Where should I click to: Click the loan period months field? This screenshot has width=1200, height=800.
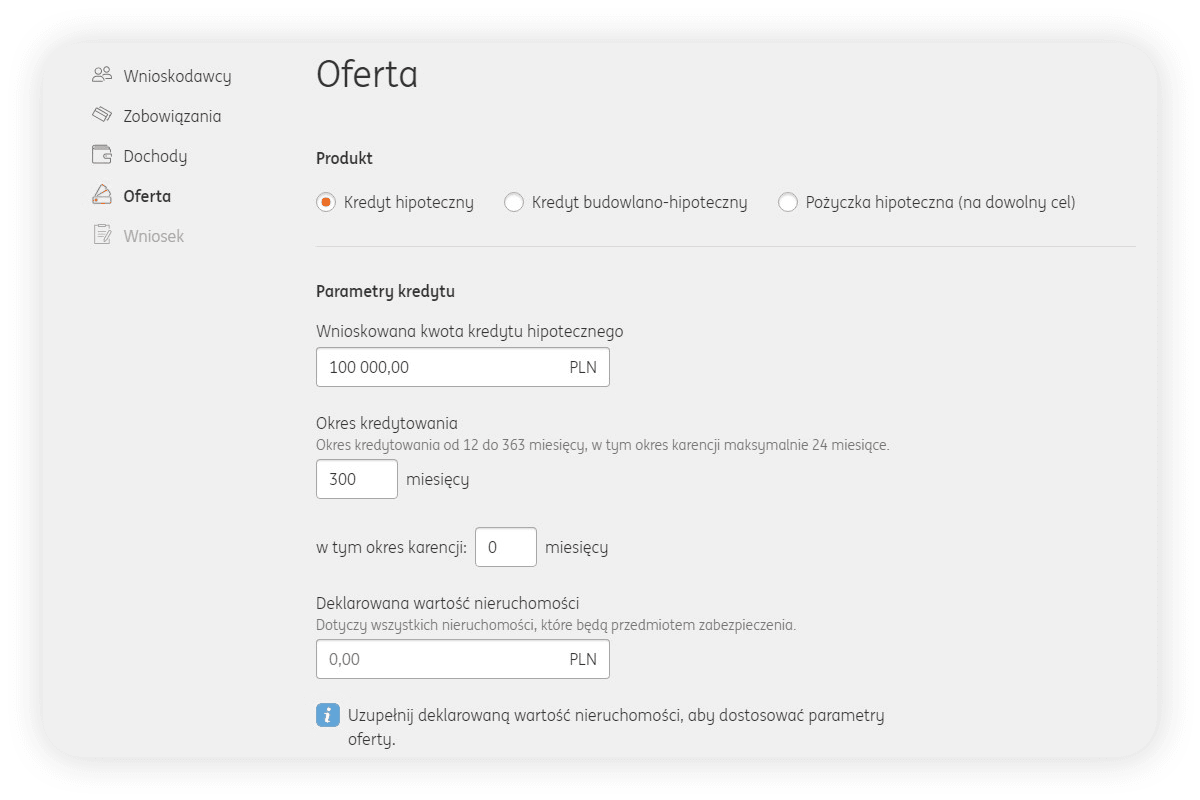click(356, 479)
